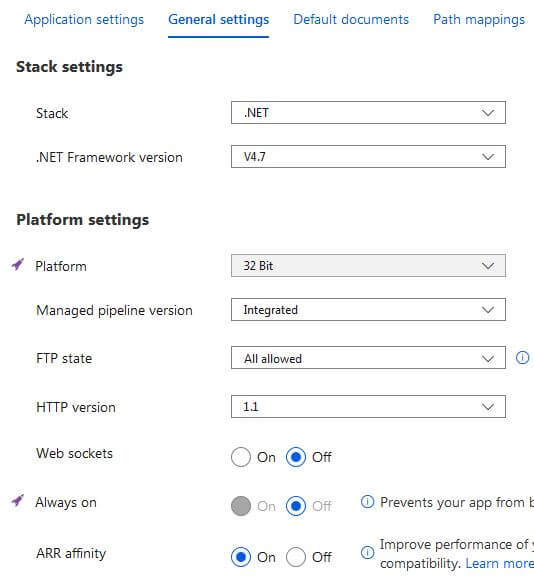Turn Web sockets On
The height and width of the screenshot is (587, 534).
(x=241, y=457)
